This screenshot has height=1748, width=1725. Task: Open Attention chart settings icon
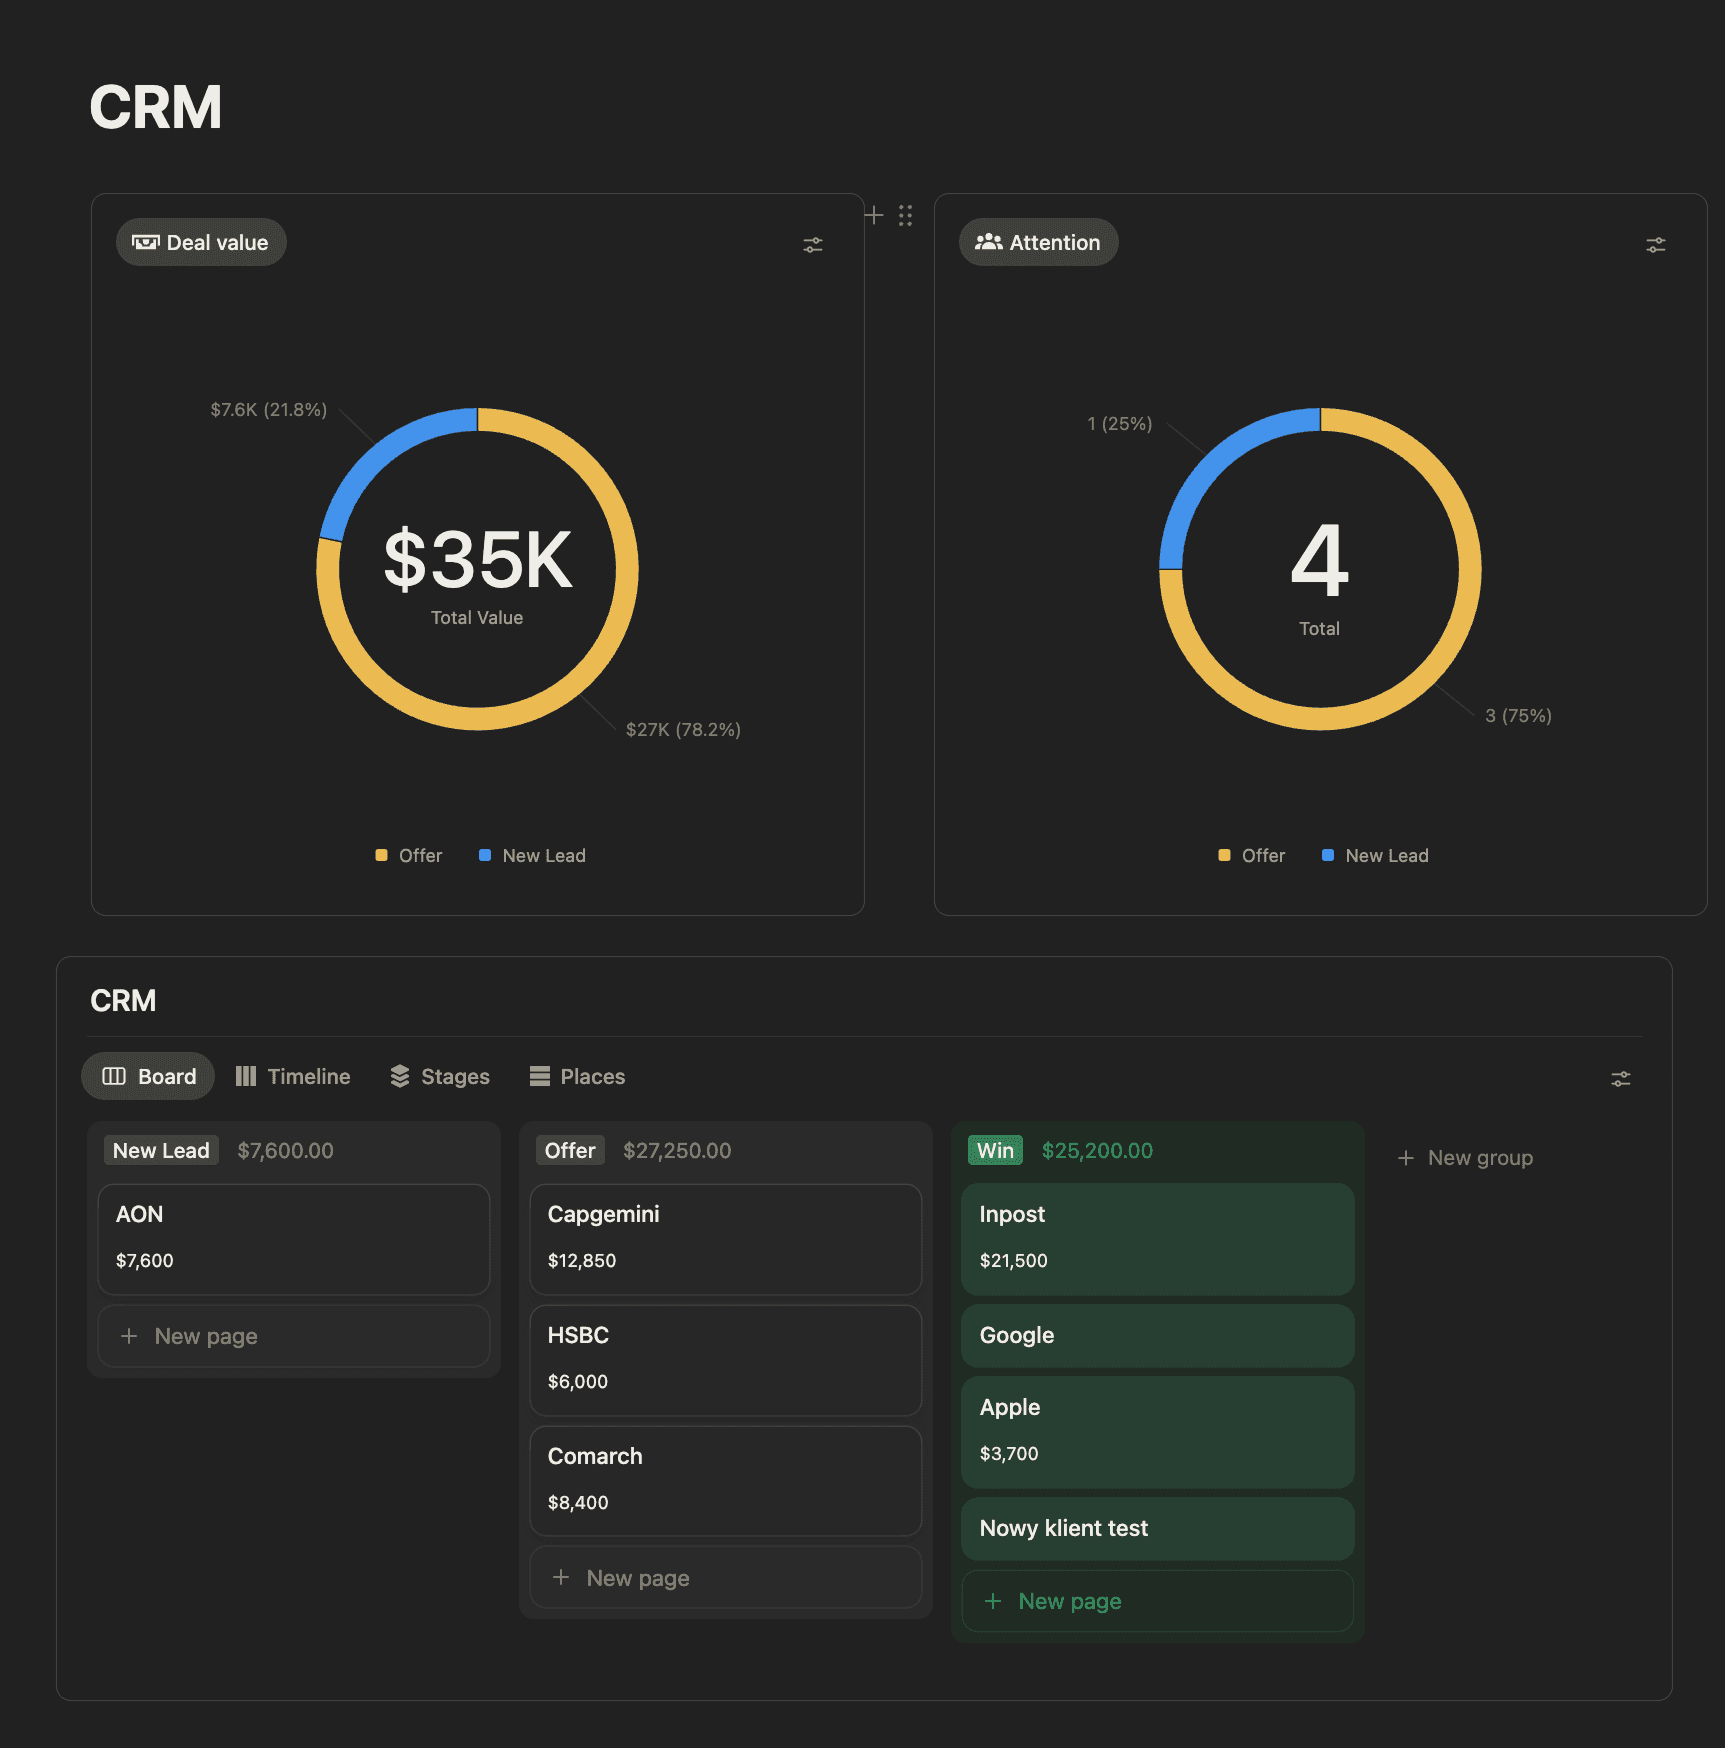click(x=1656, y=245)
